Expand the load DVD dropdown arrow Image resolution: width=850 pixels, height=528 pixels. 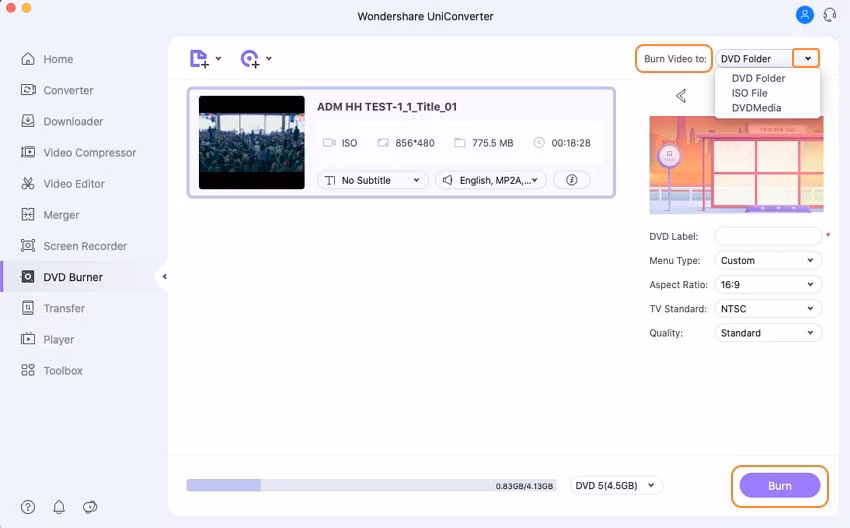pyautogui.click(x=269, y=59)
